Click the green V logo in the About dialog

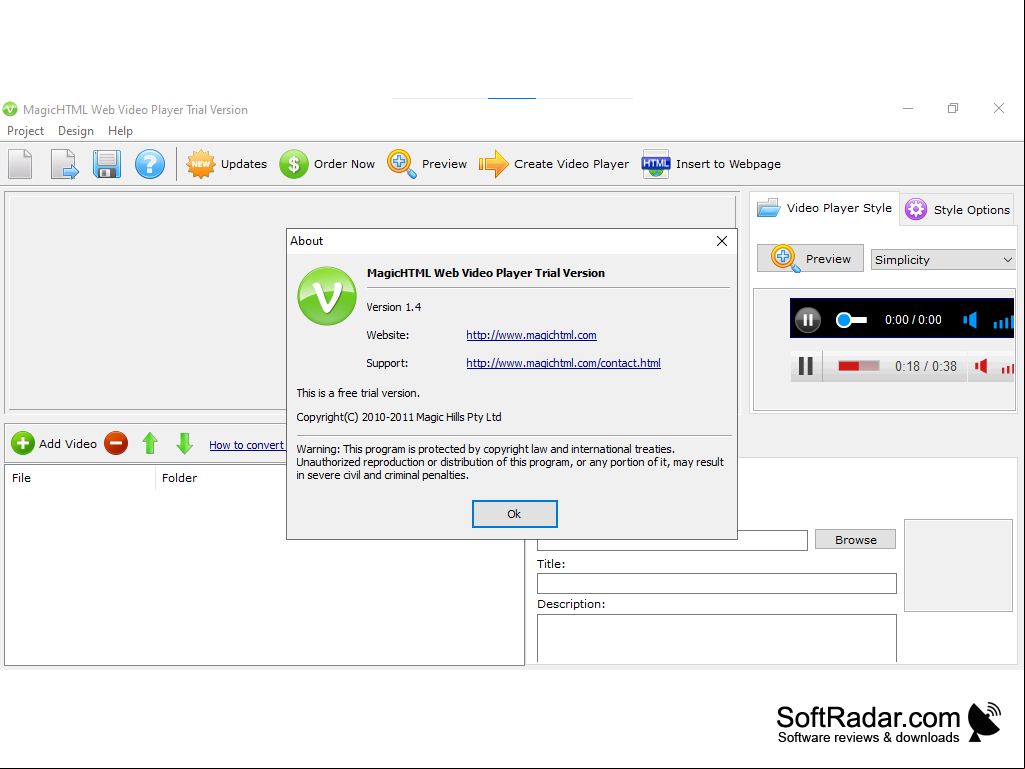[327, 296]
